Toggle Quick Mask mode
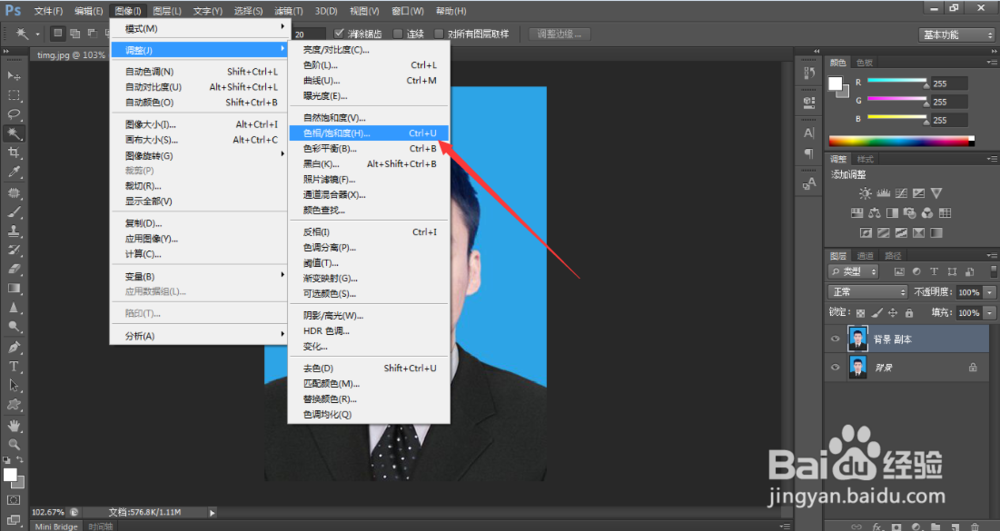Screen dimensions: 1000x531 pyautogui.click(x=13, y=500)
